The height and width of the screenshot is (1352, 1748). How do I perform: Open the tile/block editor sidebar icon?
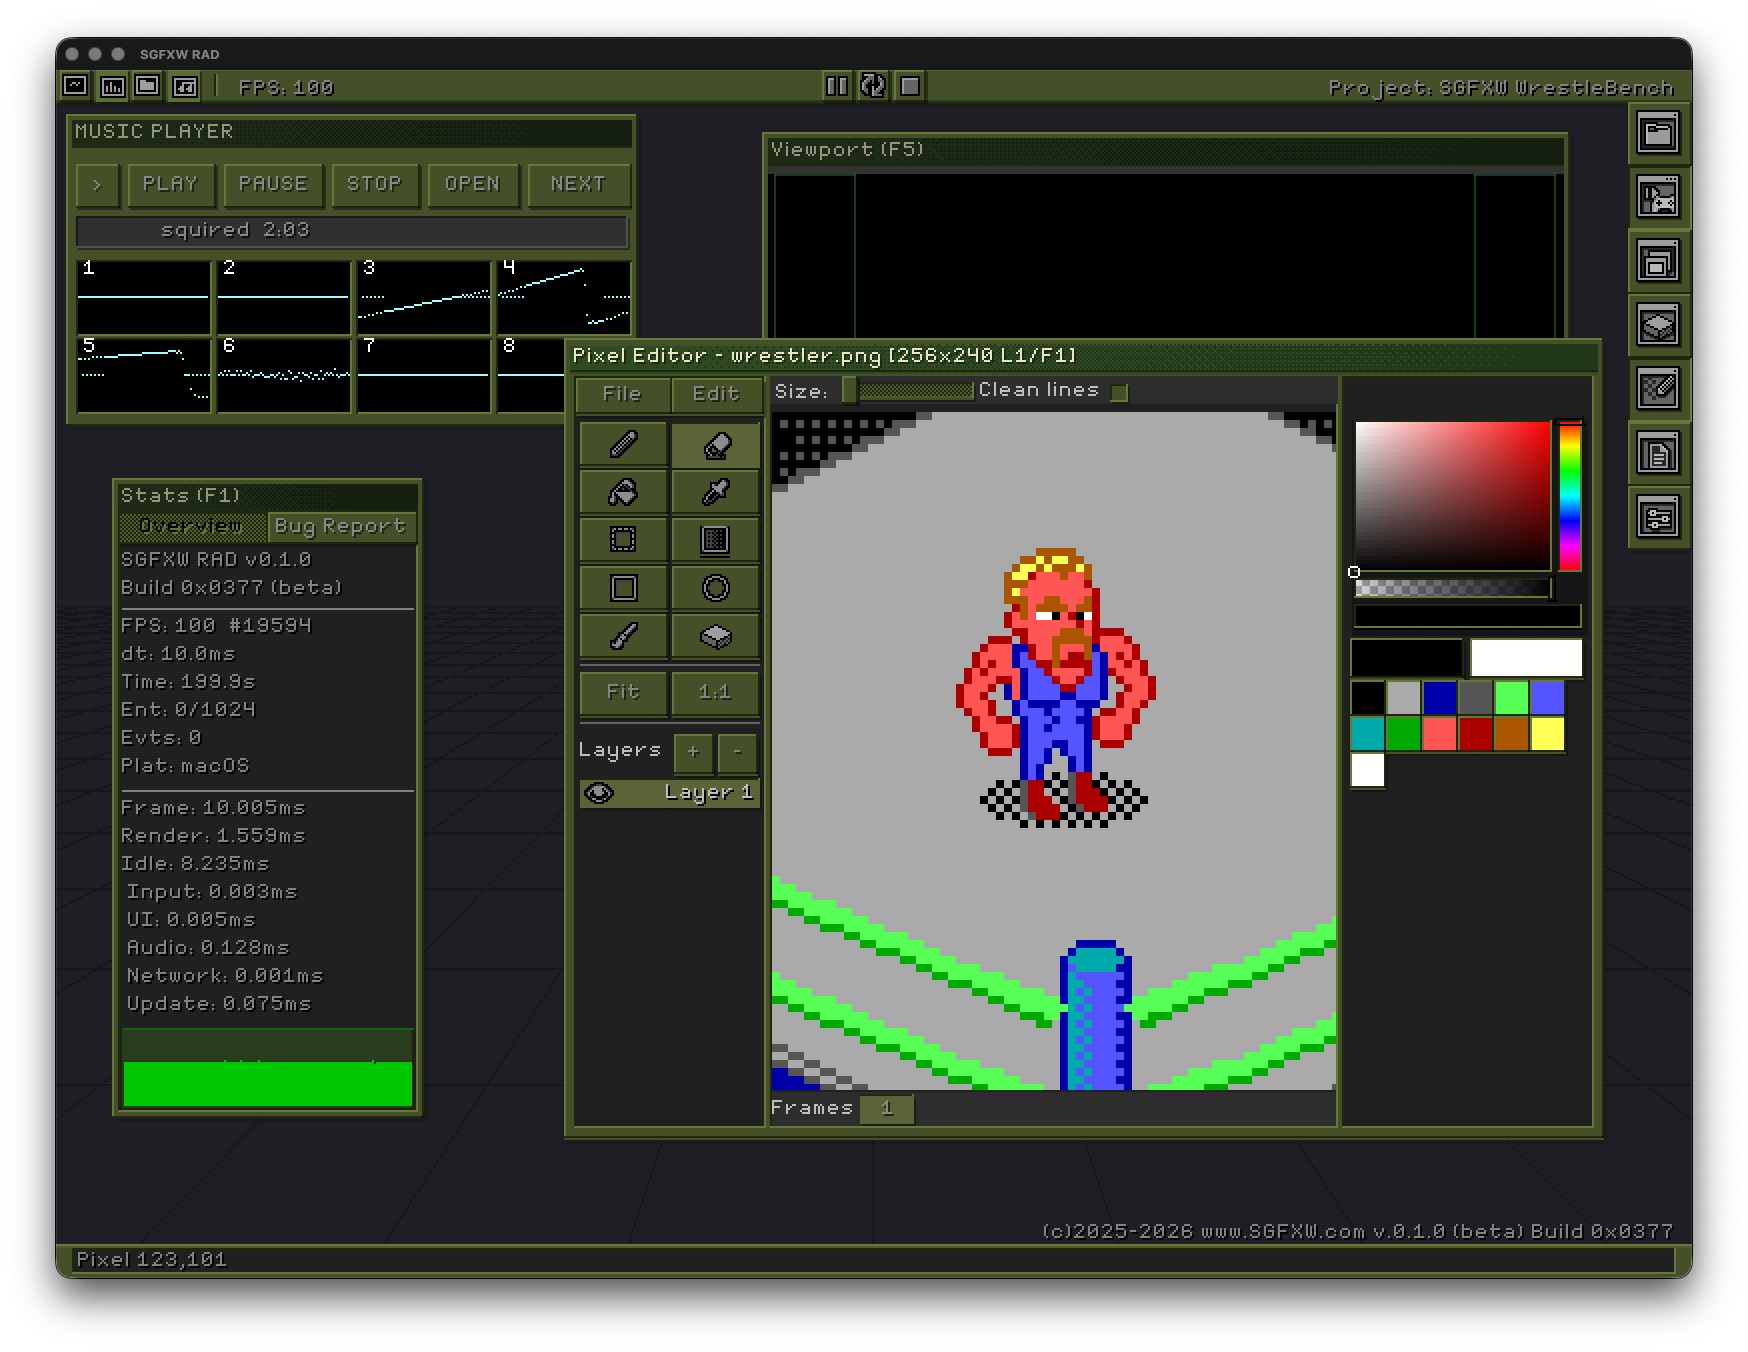click(x=1658, y=325)
